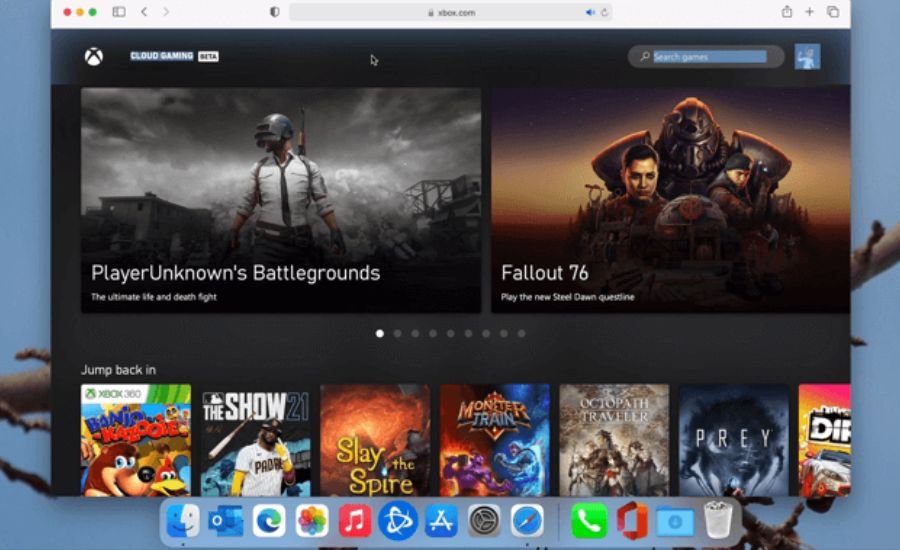Reload the page with refresh icon
900x550 pixels.
[x=604, y=12]
